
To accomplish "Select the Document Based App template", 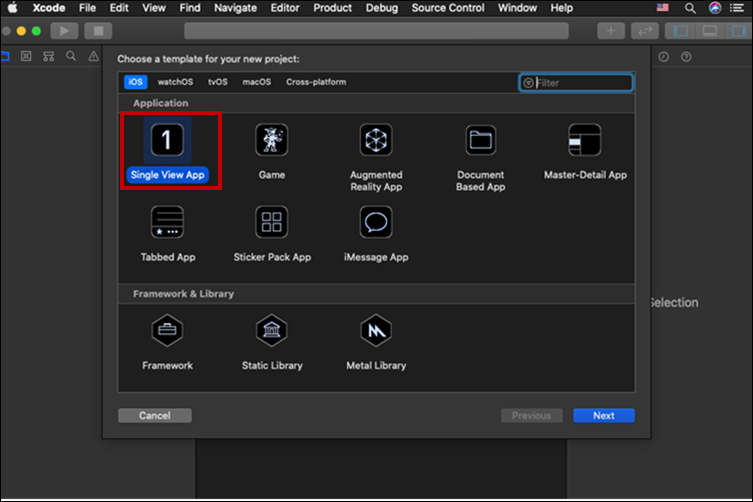I will click(480, 157).
